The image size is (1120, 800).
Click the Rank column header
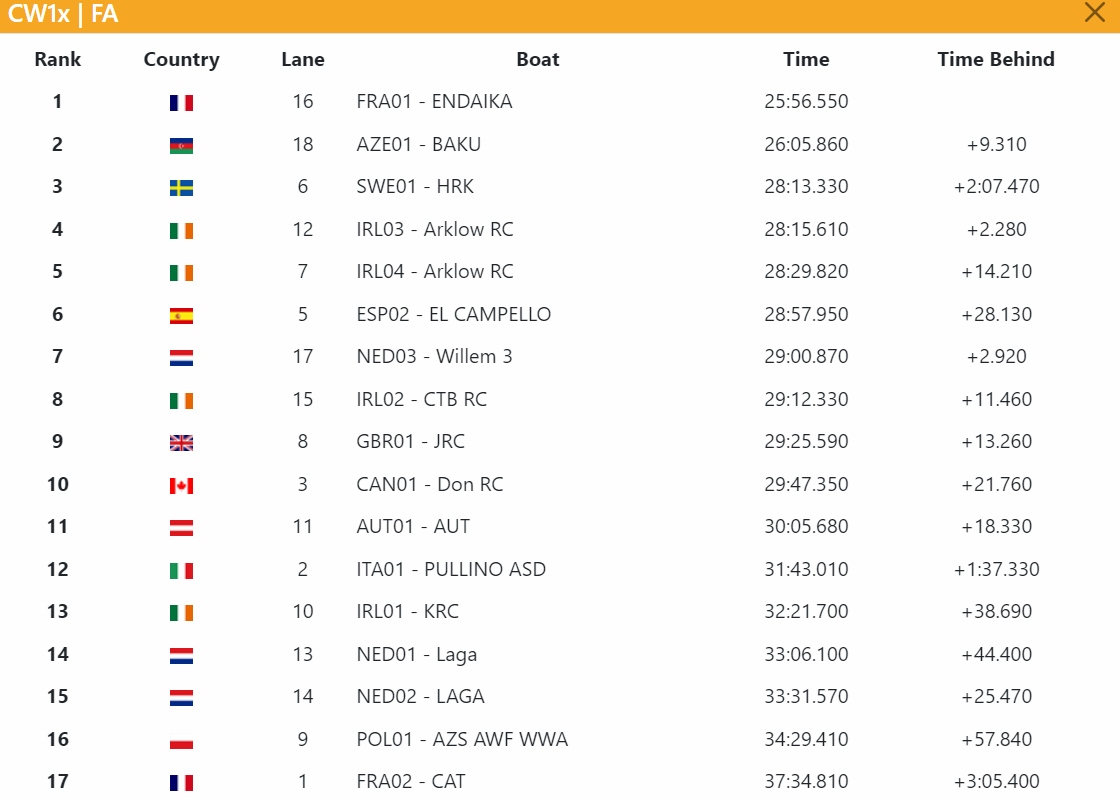(58, 59)
